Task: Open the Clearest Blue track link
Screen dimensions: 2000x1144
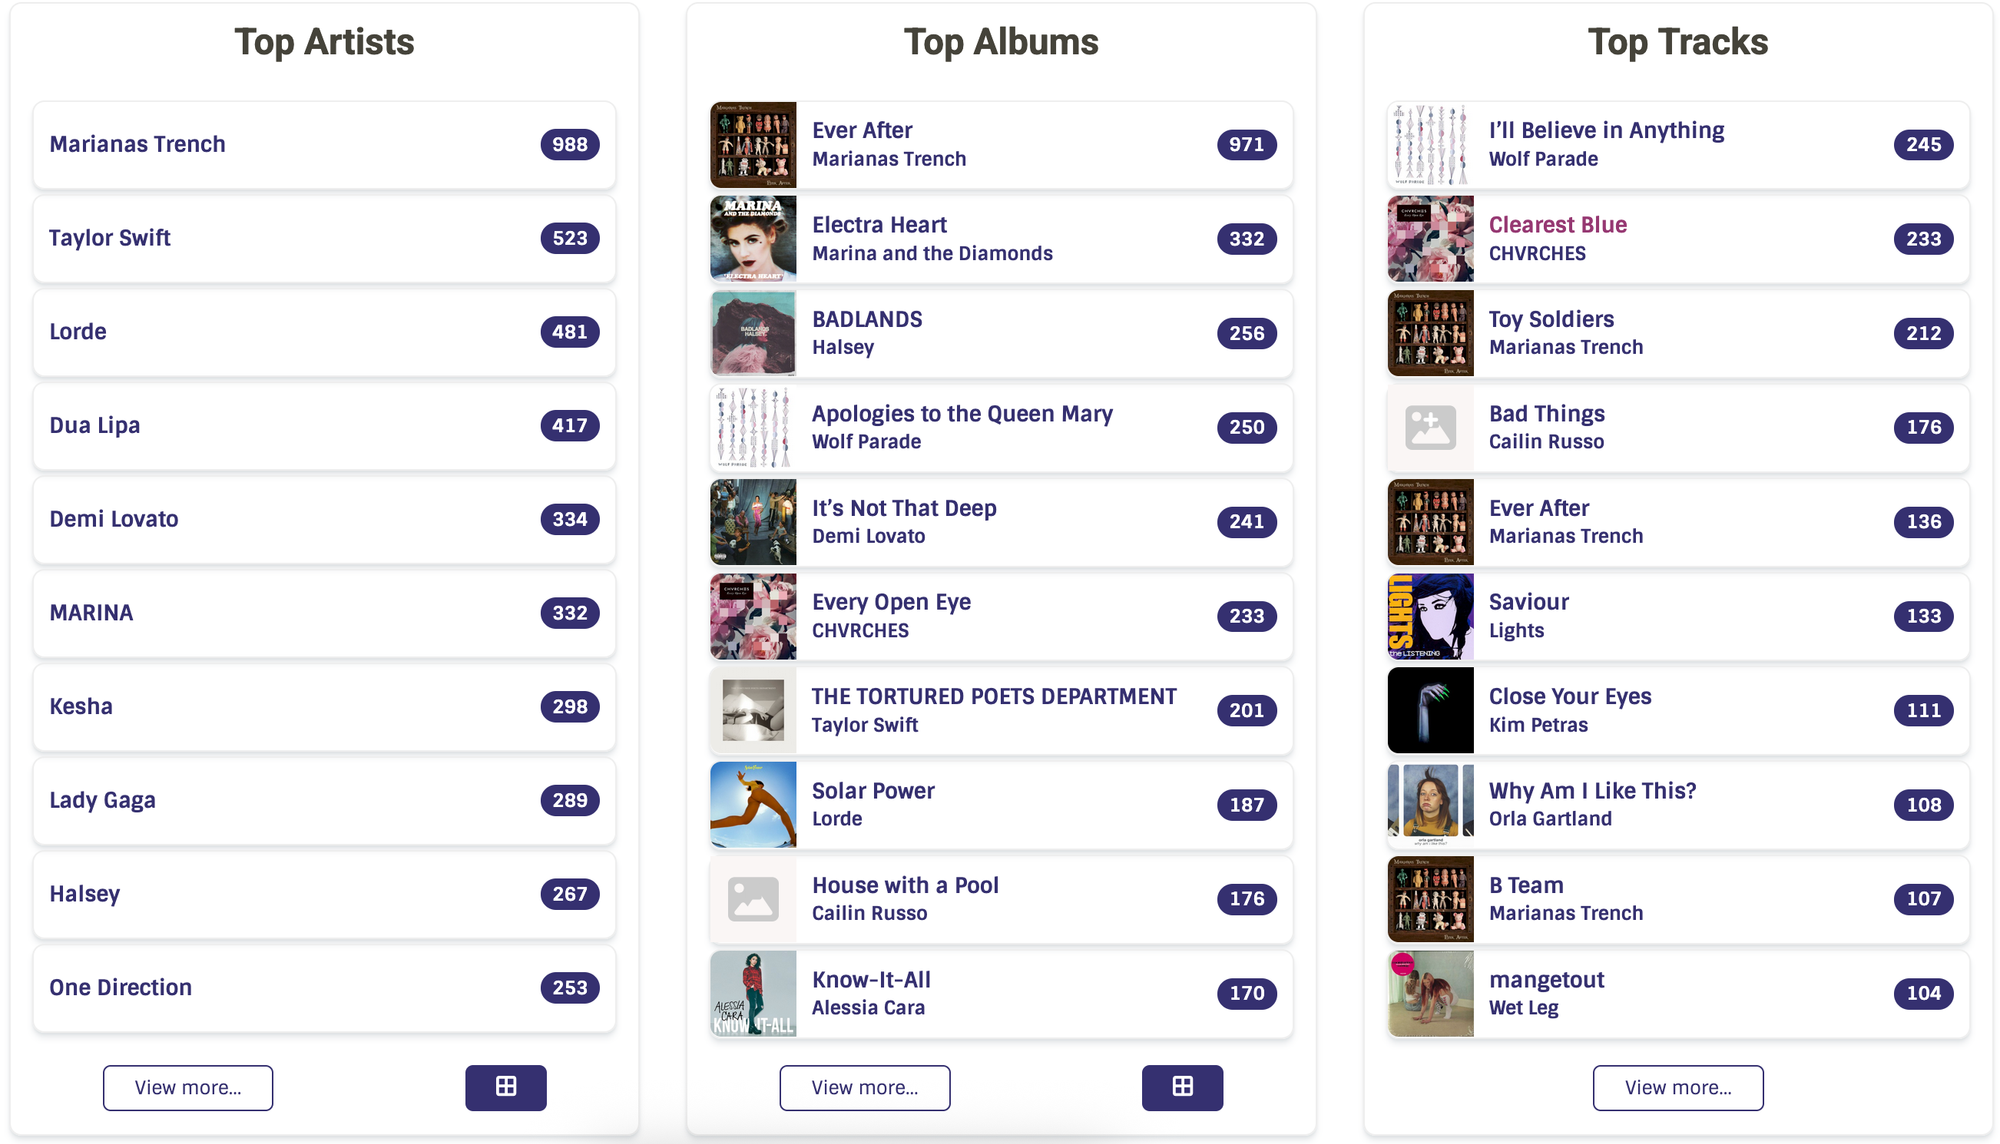Action: [x=1557, y=225]
